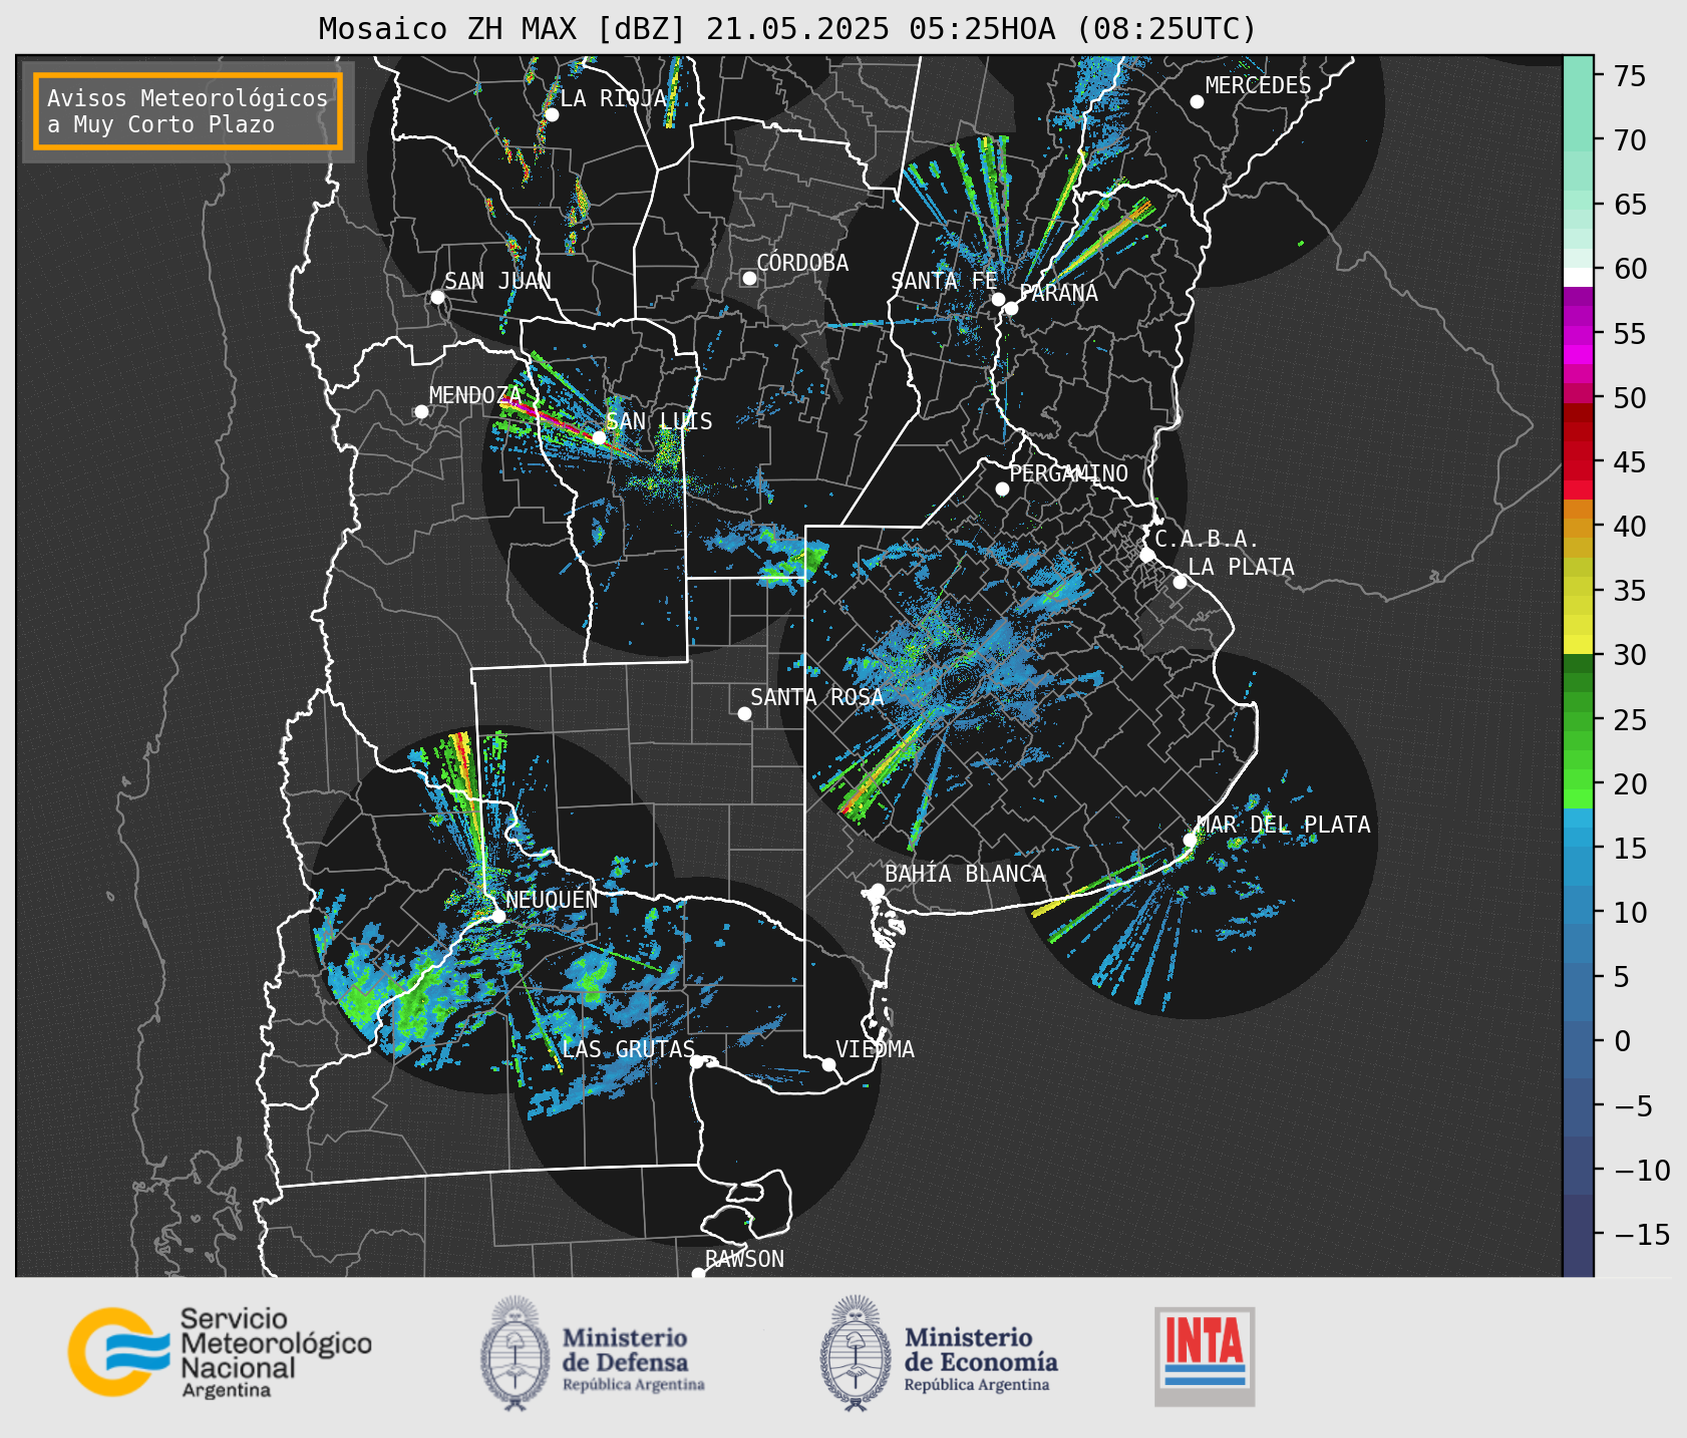Click the PERGAMINO label text
The width and height of the screenshot is (1687, 1438).
pyautogui.click(x=1069, y=473)
